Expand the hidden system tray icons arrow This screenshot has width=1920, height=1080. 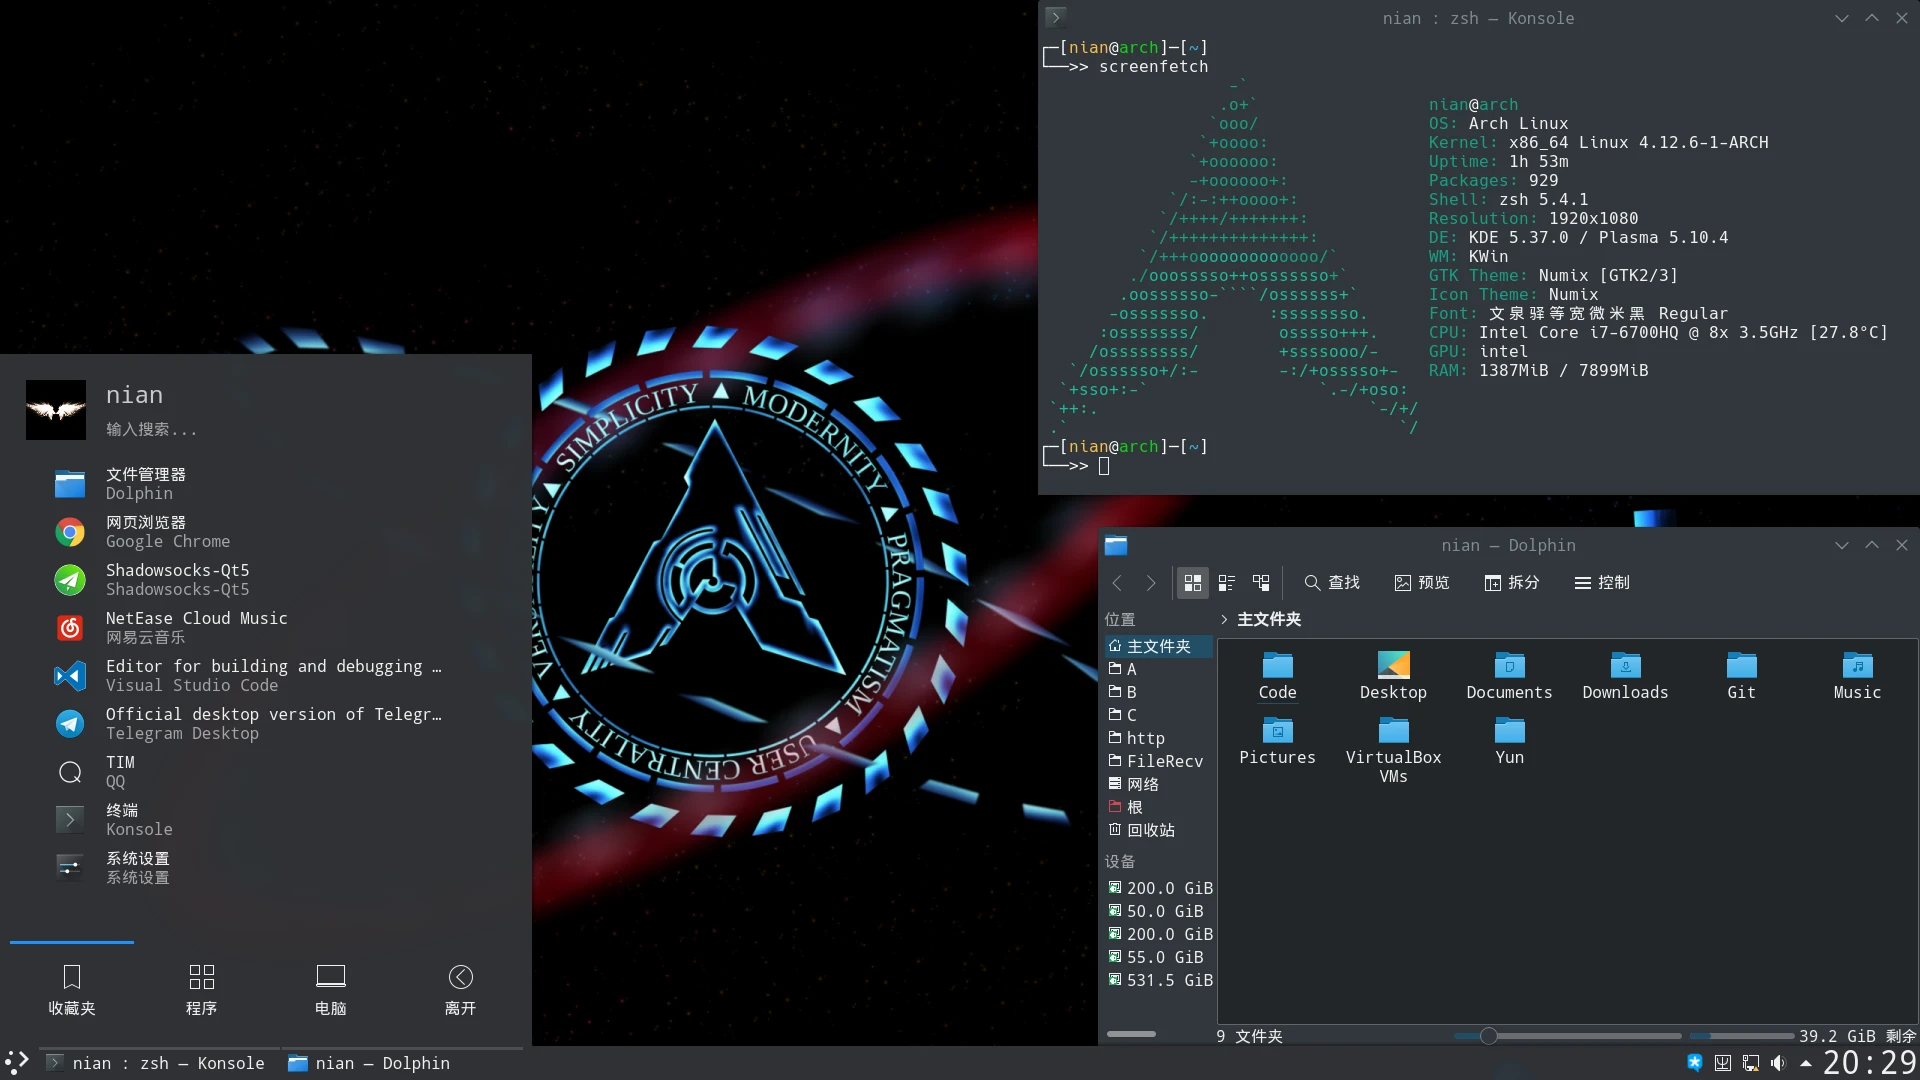[x=1806, y=1063]
